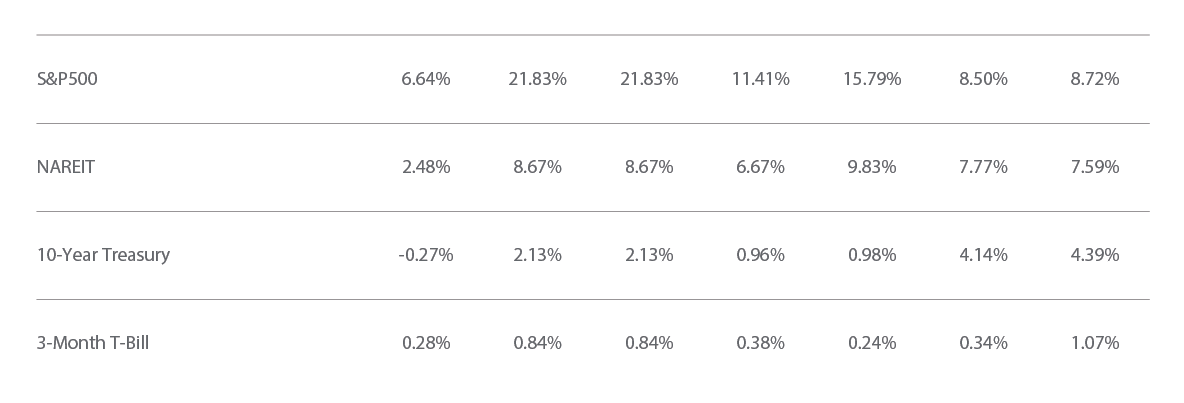This screenshot has width=1184, height=403.
Task: Click the 15.79% S&P500 value
Action: coord(872,78)
